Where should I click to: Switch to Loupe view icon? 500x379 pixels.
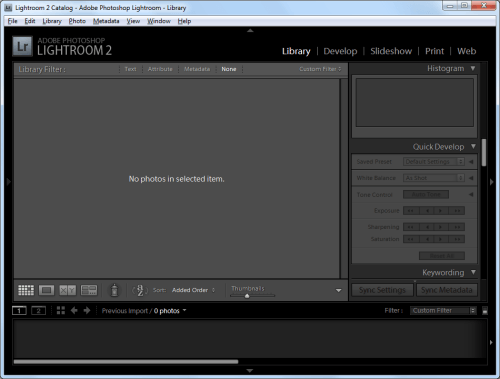click(x=46, y=290)
